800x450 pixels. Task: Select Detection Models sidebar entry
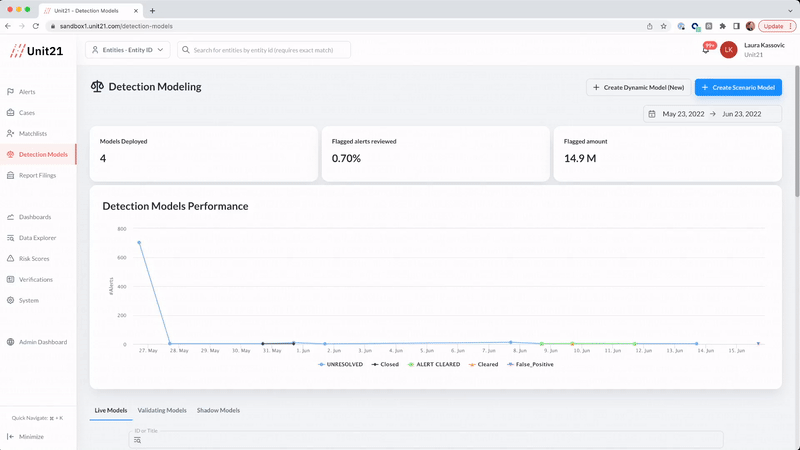click(x=38, y=155)
